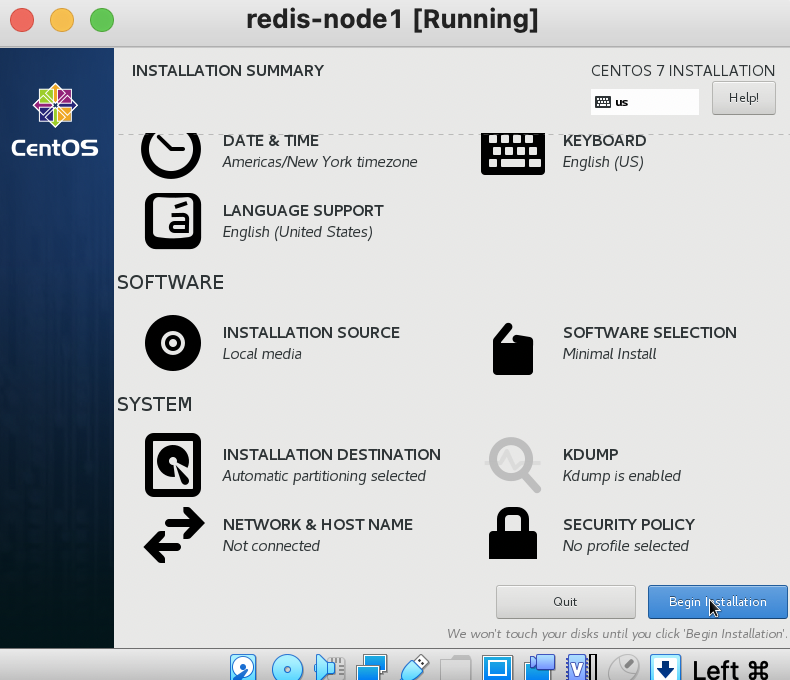The height and width of the screenshot is (680, 790).
Task: Click Begin Installation button
Action: pyautogui.click(x=717, y=602)
